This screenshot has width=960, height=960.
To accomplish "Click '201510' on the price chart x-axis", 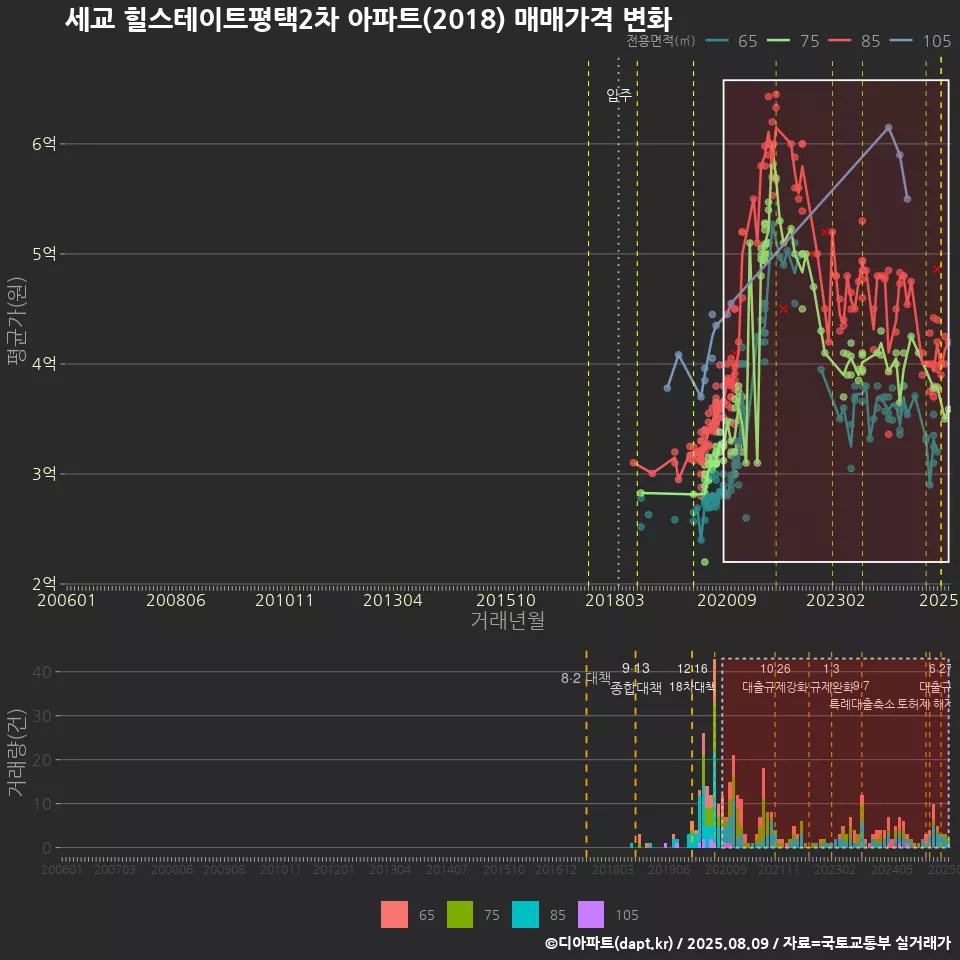I will pos(506,600).
